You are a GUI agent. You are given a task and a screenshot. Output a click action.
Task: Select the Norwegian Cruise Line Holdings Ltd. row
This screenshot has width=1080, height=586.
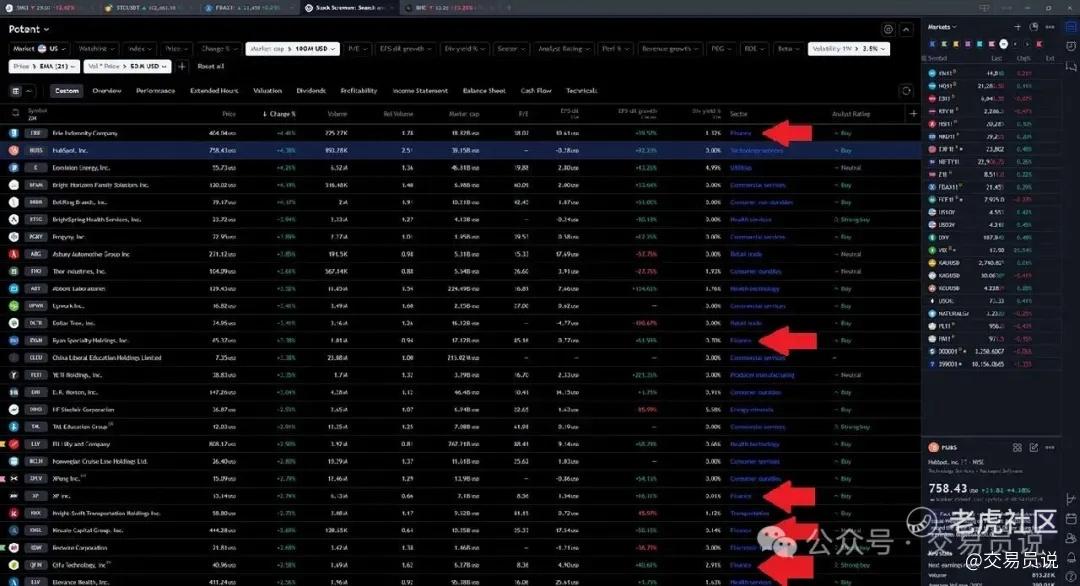461,461
